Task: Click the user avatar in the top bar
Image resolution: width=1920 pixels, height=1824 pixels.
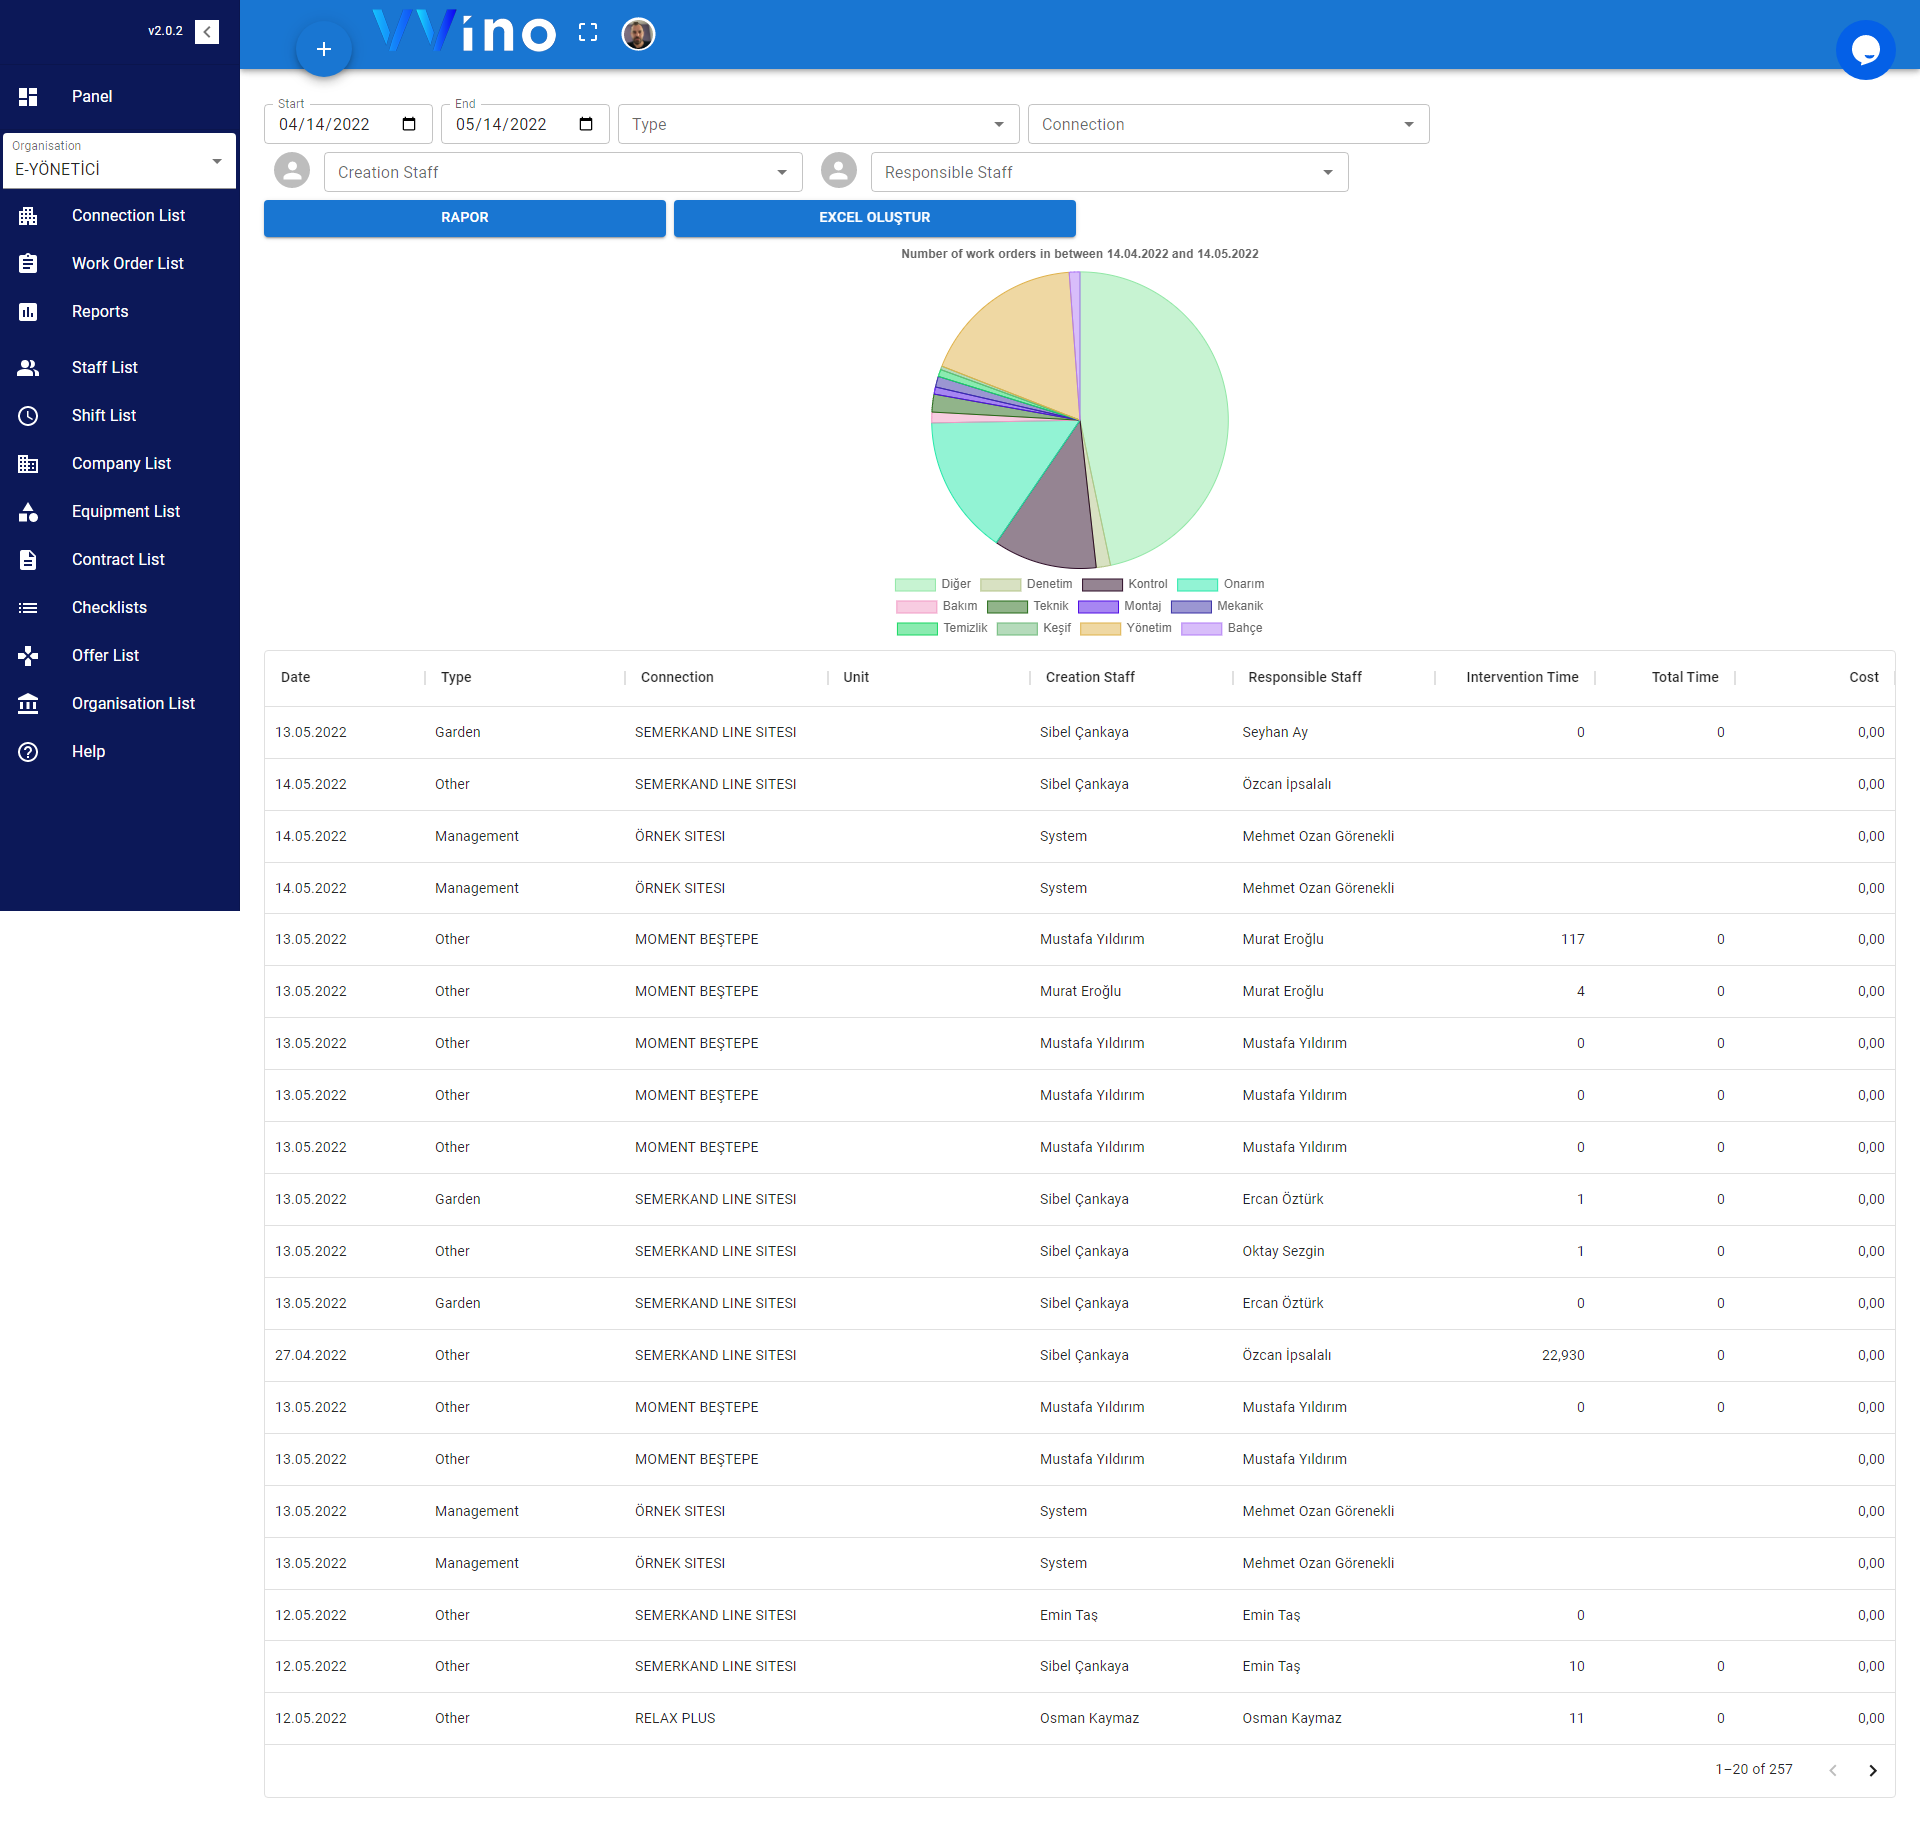Action: (x=638, y=33)
